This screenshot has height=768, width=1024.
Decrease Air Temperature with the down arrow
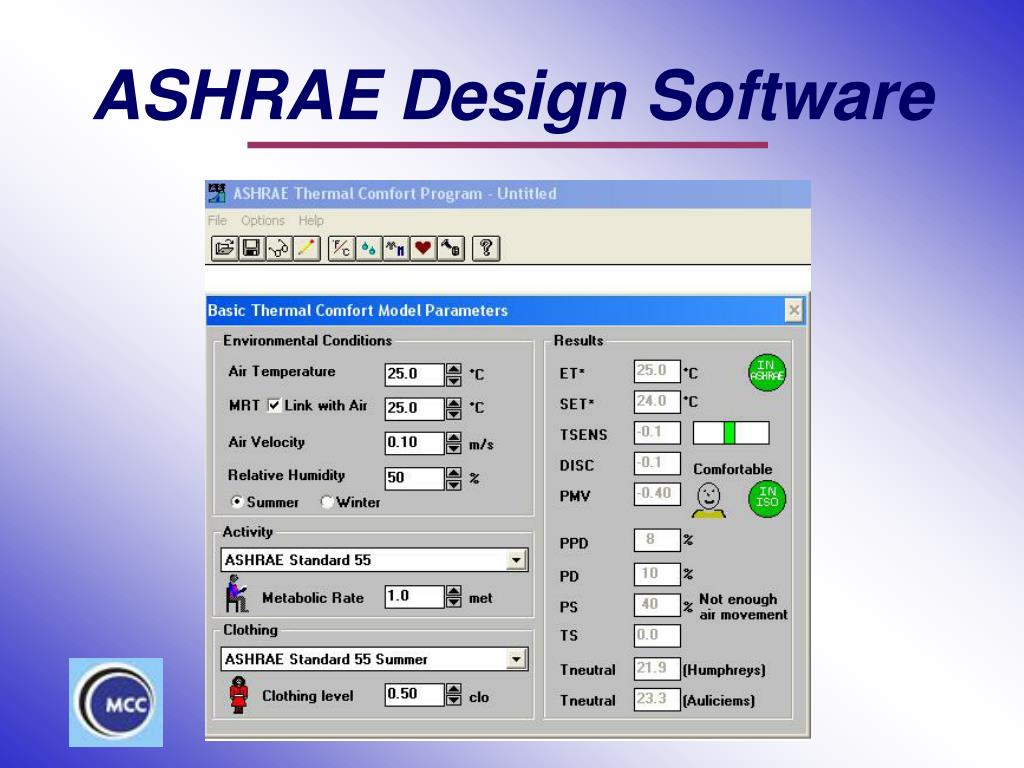(453, 380)
